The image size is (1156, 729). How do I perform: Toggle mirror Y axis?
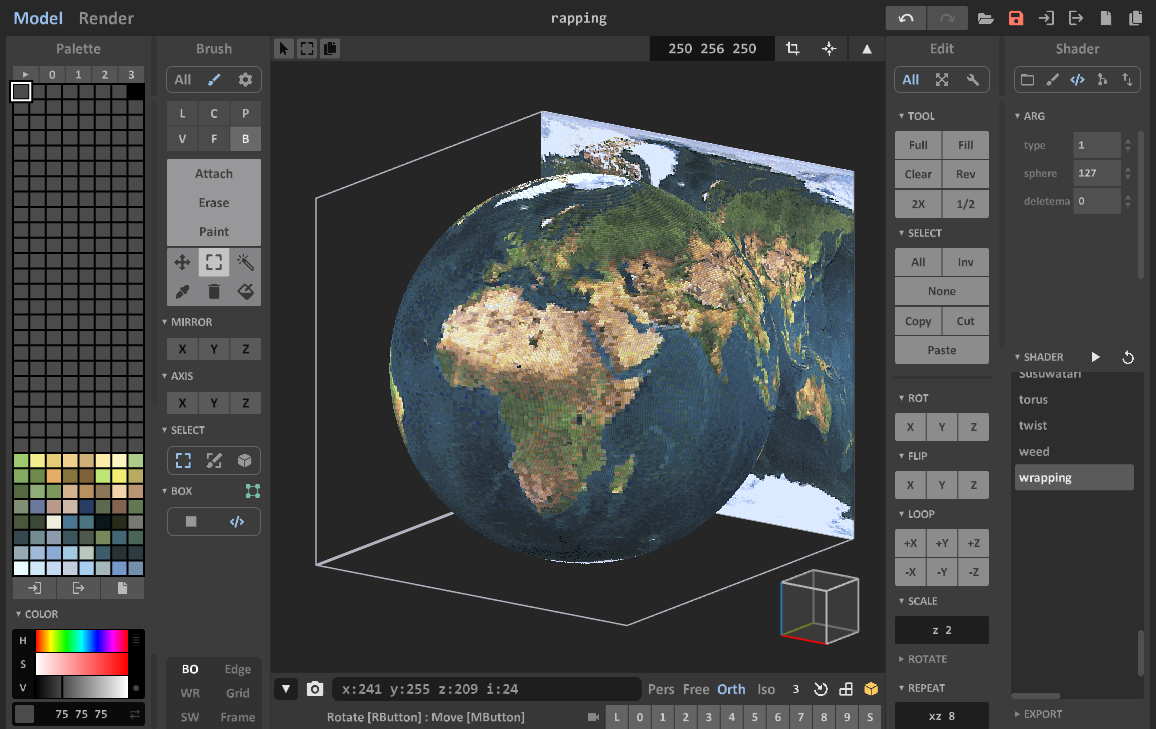pyautogui.click(x=214, y=349)
